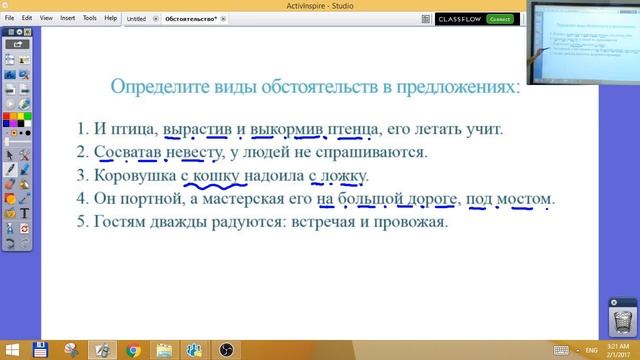Pick the blue color swatch
The height and width of the screenshot is (360, 640).
click(x=6, y=123)
